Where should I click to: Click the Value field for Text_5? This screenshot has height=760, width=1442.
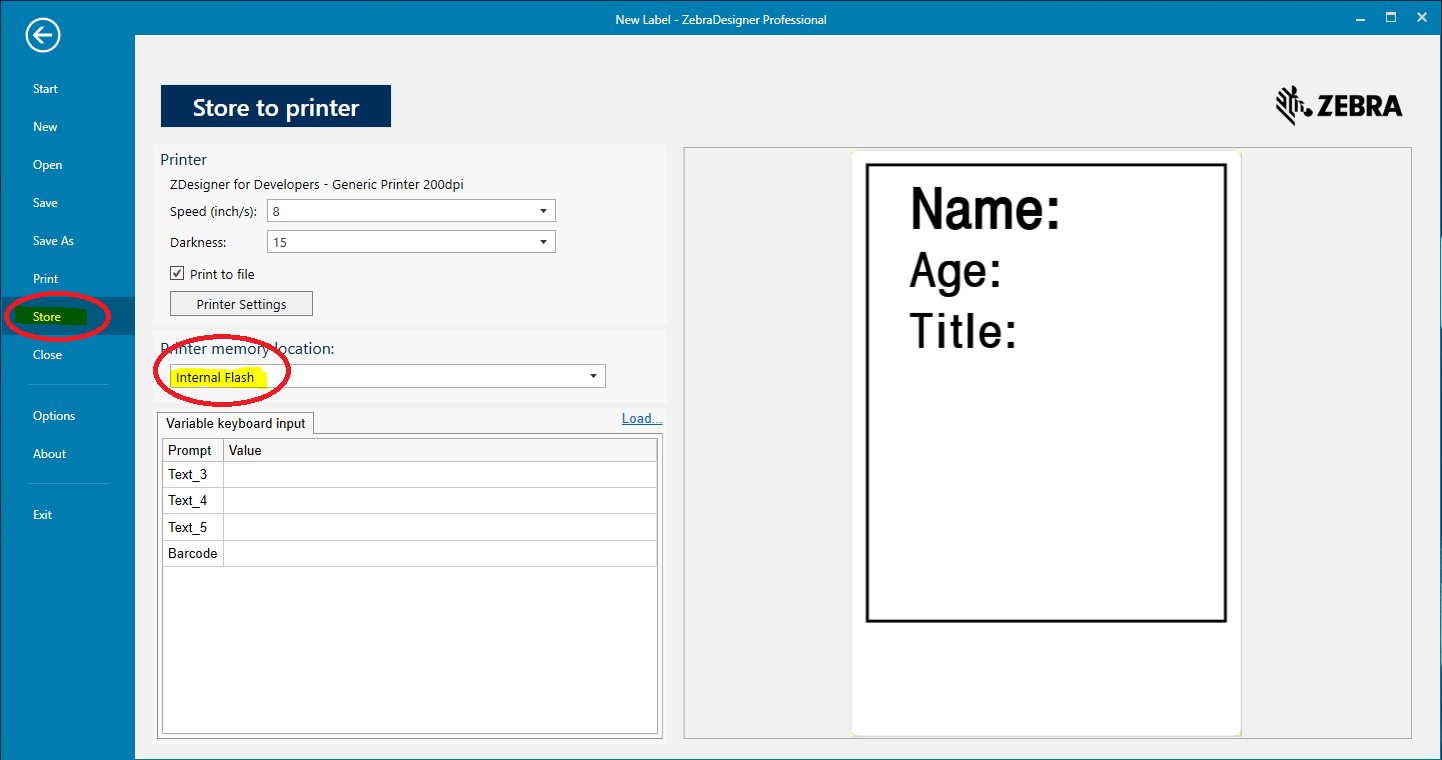[x=440, y=527]
